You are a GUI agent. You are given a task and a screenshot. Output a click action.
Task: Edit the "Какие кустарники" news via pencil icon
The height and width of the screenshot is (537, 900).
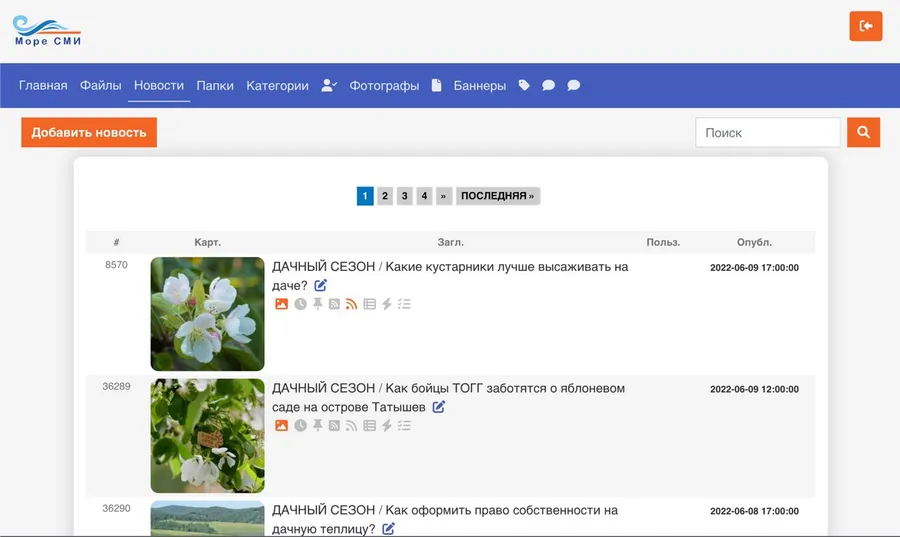click(320, 285)
